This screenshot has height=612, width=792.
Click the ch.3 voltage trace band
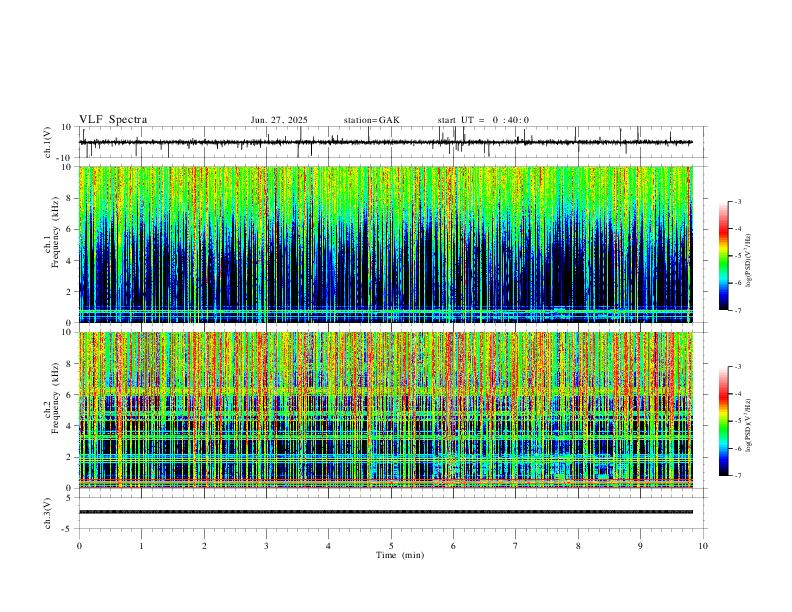pos(386,512)
